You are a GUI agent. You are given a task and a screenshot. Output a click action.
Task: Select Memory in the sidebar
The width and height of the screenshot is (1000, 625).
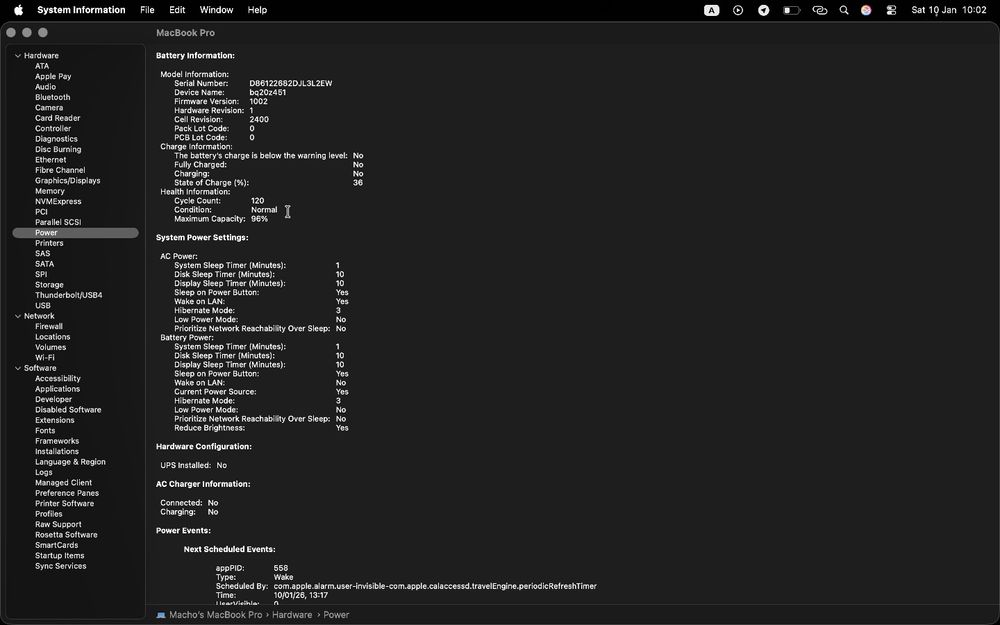[50, 191]
